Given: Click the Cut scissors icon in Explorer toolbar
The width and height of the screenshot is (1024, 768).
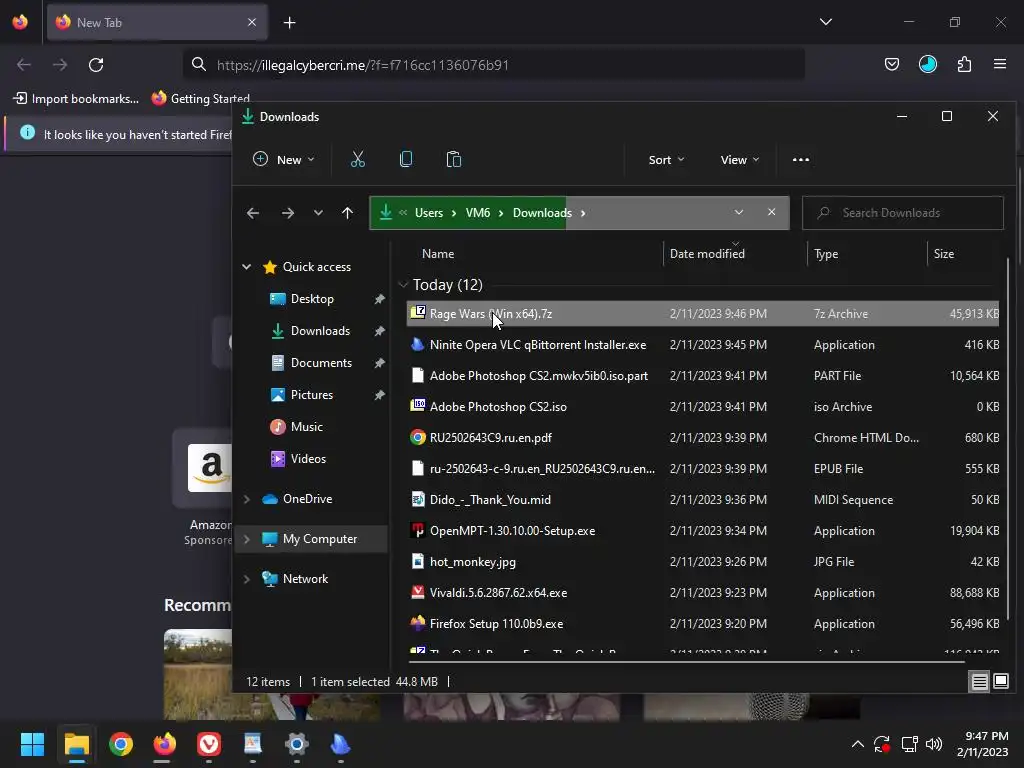Looking at the screenshot, I should click(x=357, y=159).
